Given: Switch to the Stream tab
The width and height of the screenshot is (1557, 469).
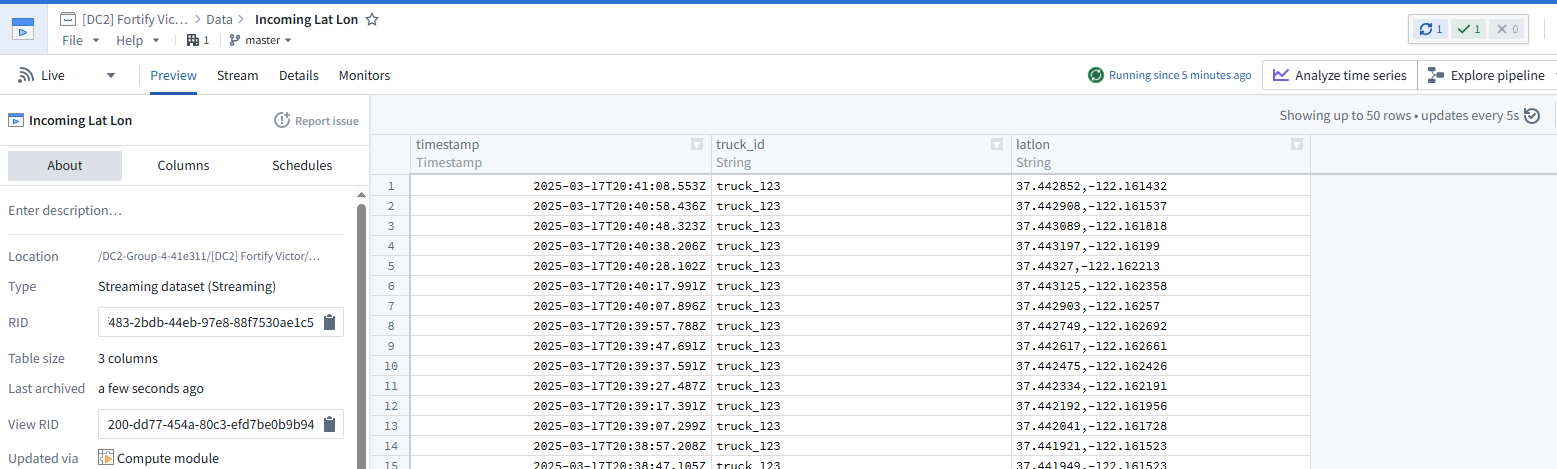Looking at the screenshot, I should (237, 75).
